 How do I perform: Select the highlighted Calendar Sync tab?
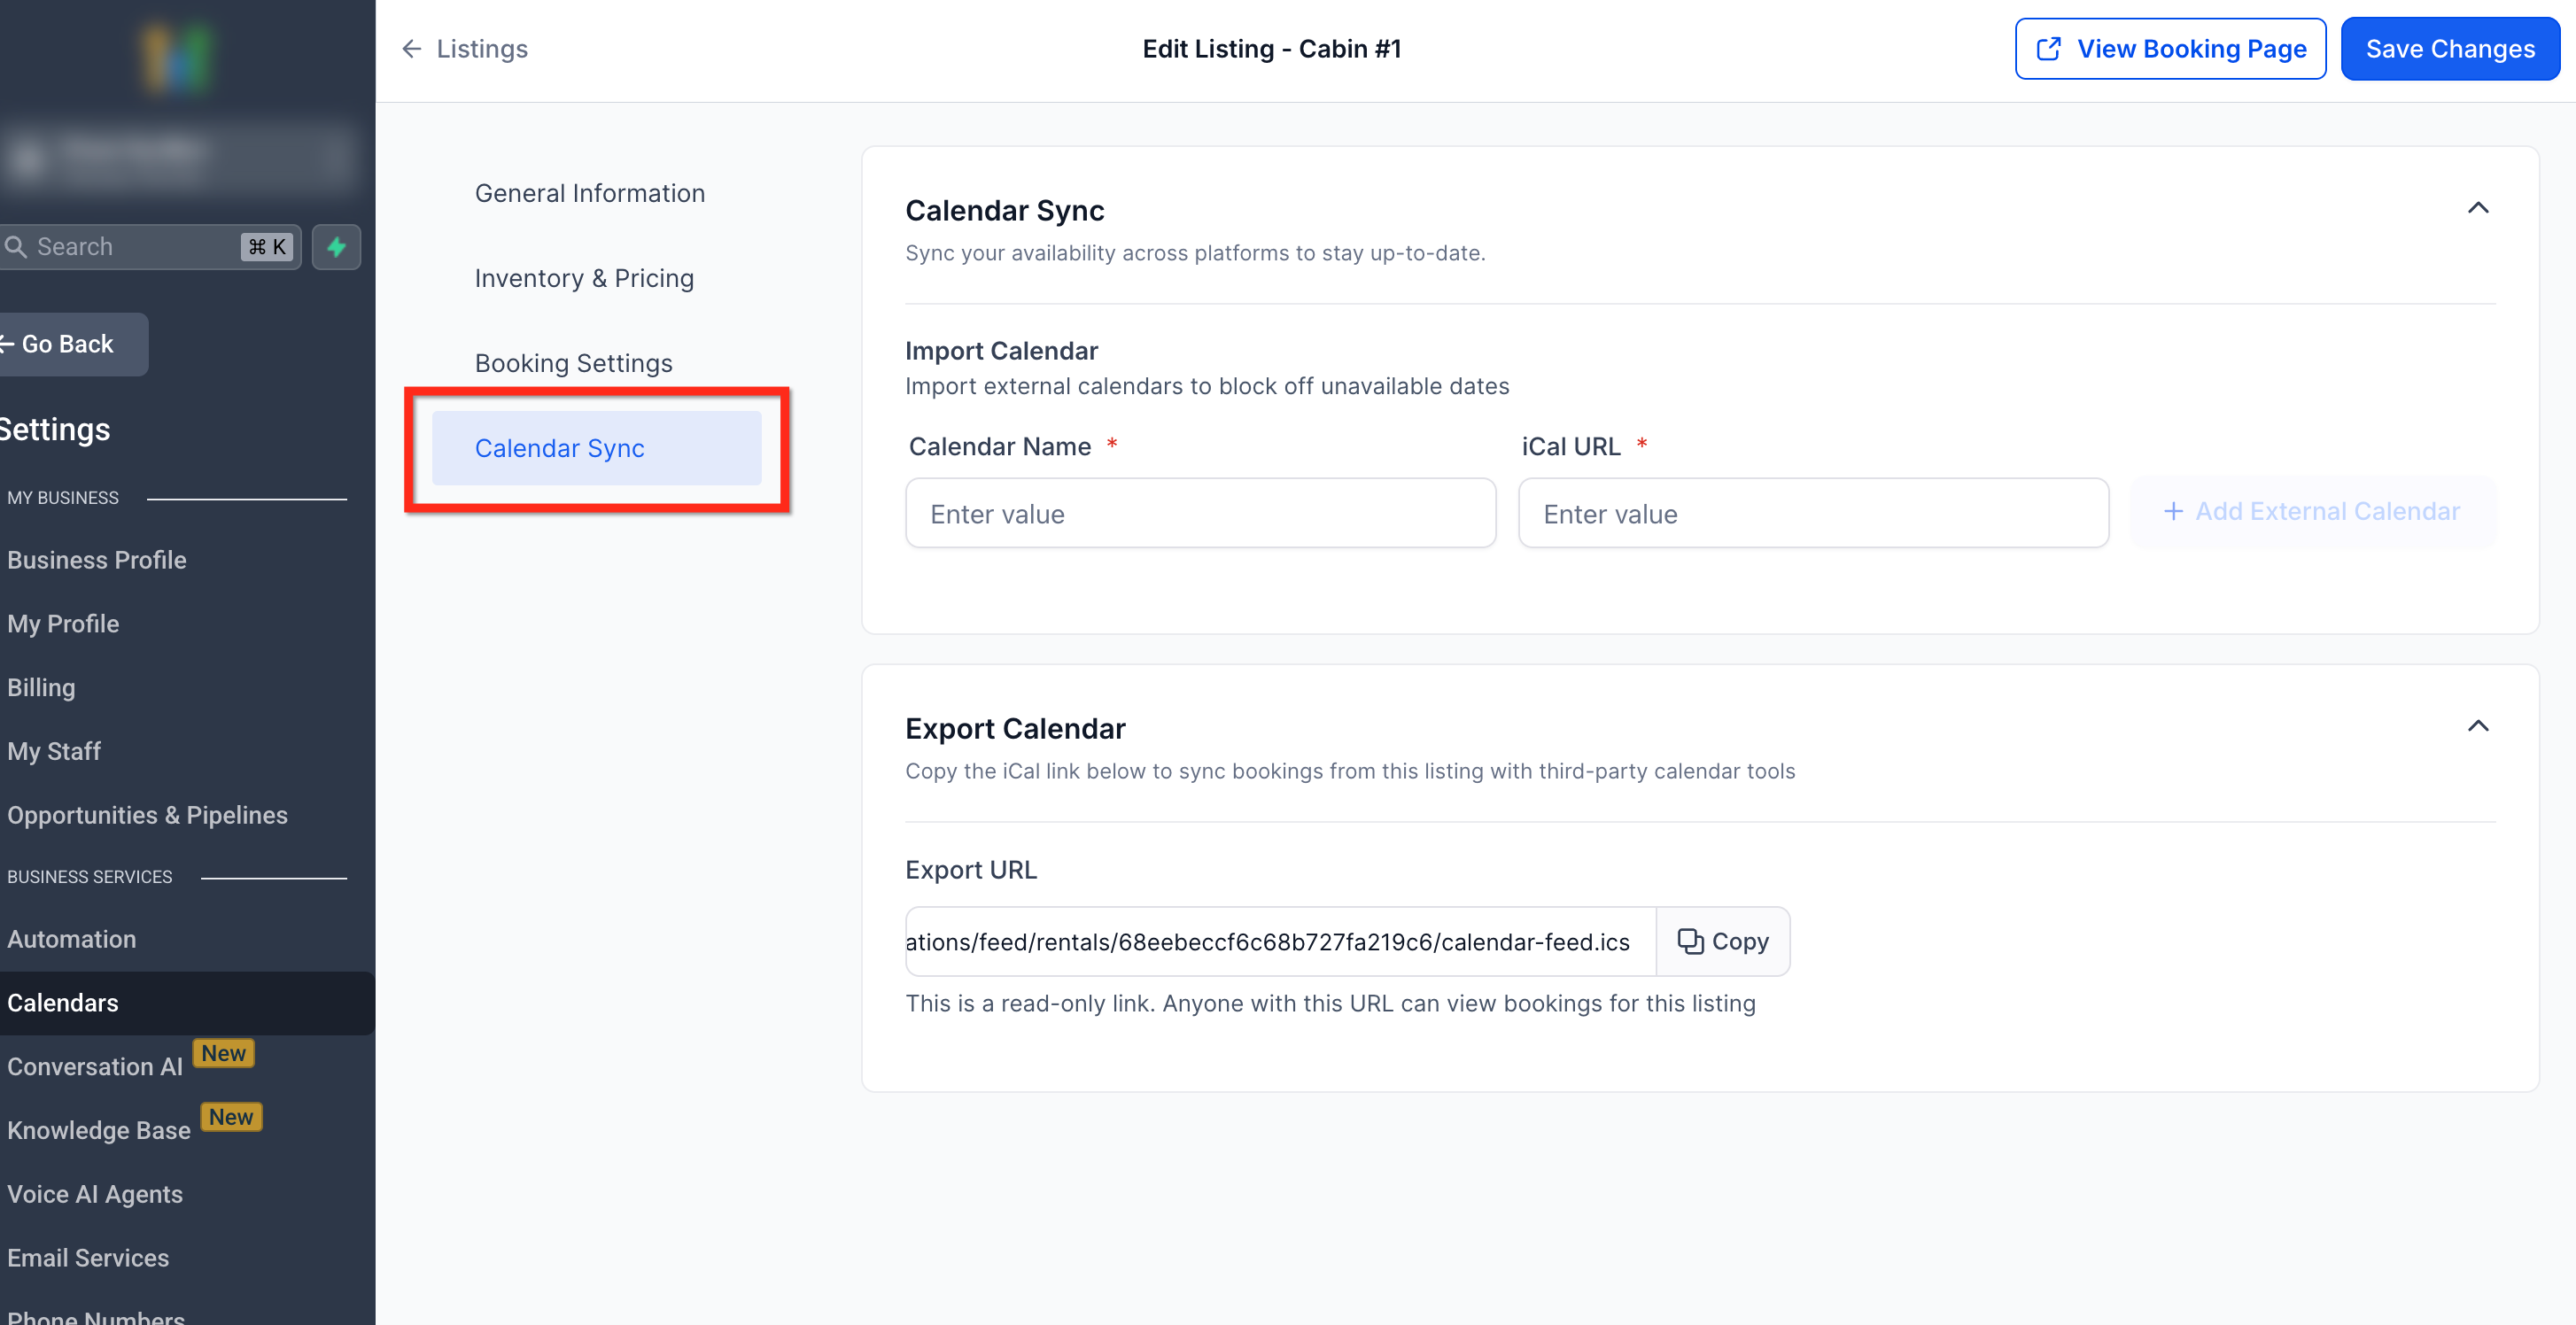[x=596, y=448]
